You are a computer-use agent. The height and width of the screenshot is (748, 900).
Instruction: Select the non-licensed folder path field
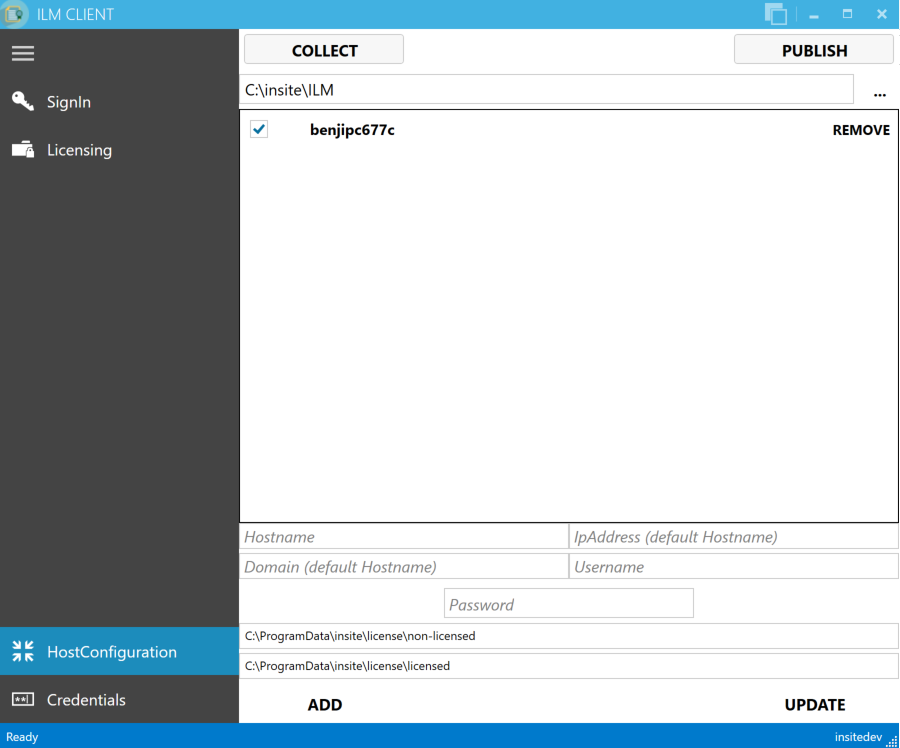click(568, 635)
